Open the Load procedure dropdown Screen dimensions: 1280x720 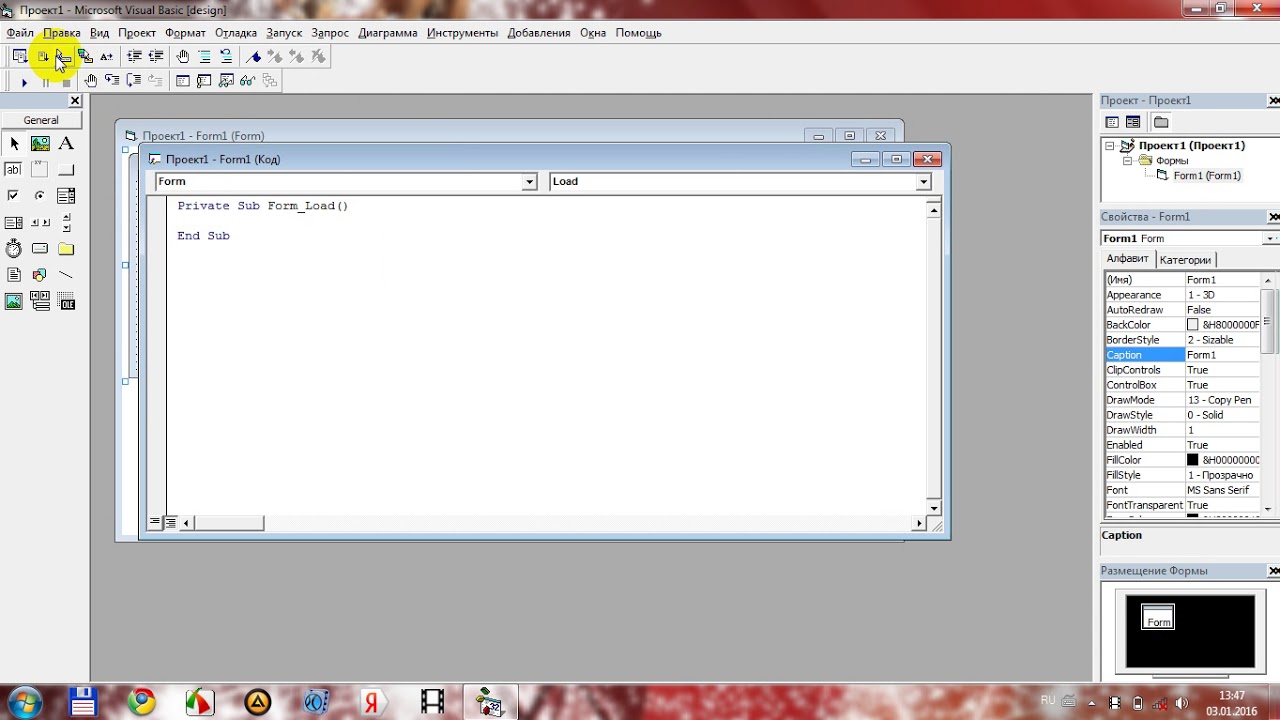923,182
